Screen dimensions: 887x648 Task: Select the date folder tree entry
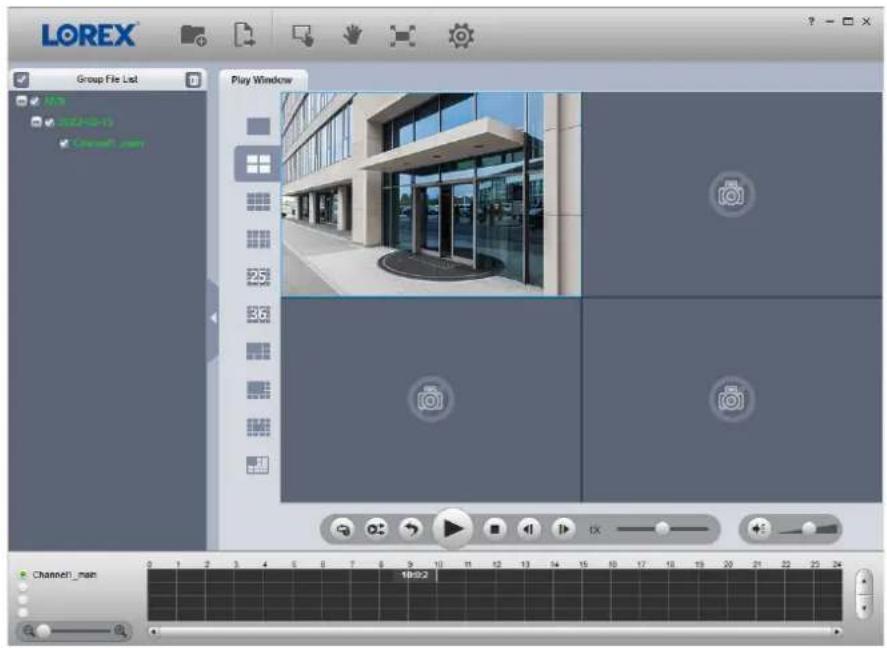[x=85, y=122]
